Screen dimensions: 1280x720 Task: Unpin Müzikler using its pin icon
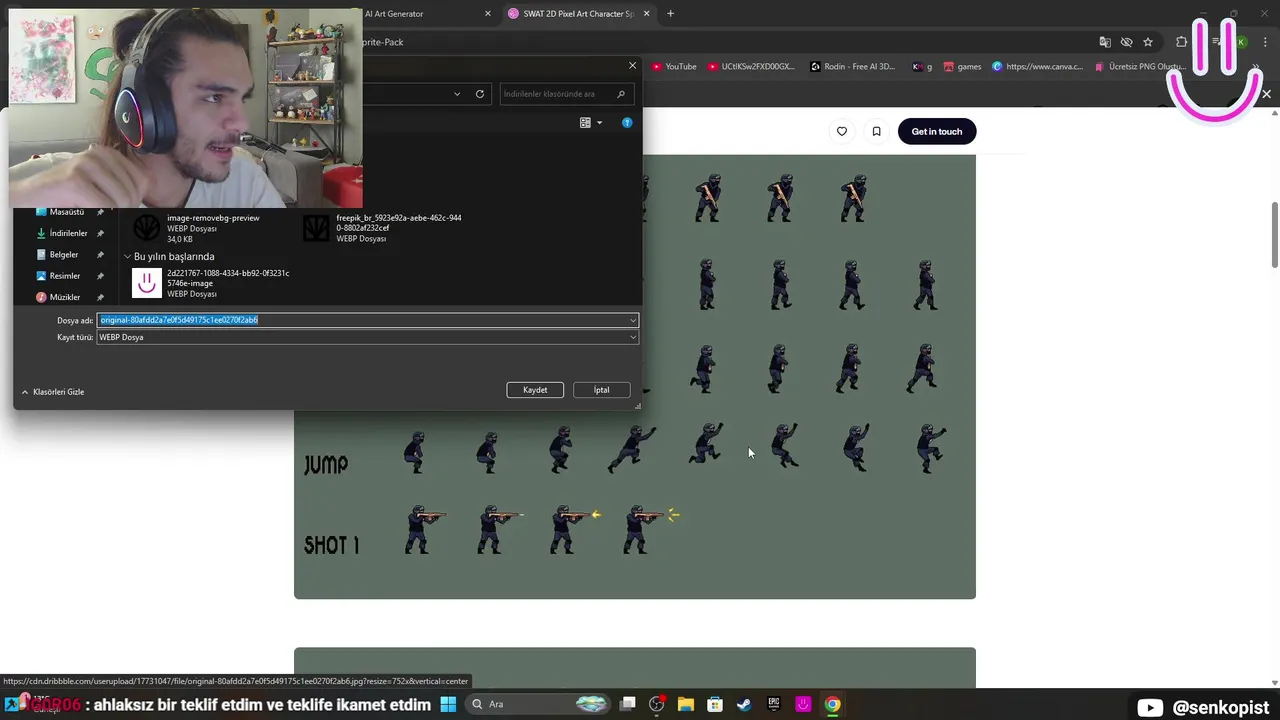pos(100,297)
